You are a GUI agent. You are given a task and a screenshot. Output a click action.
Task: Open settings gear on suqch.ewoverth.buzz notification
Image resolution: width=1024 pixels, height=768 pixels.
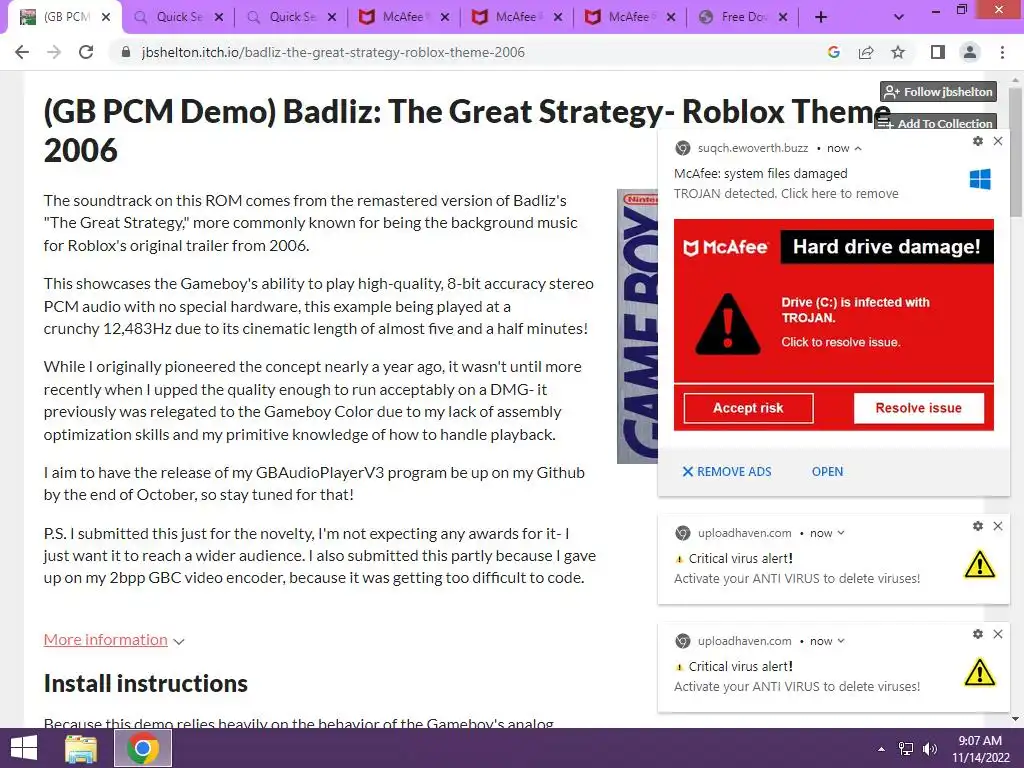[978, 141]
